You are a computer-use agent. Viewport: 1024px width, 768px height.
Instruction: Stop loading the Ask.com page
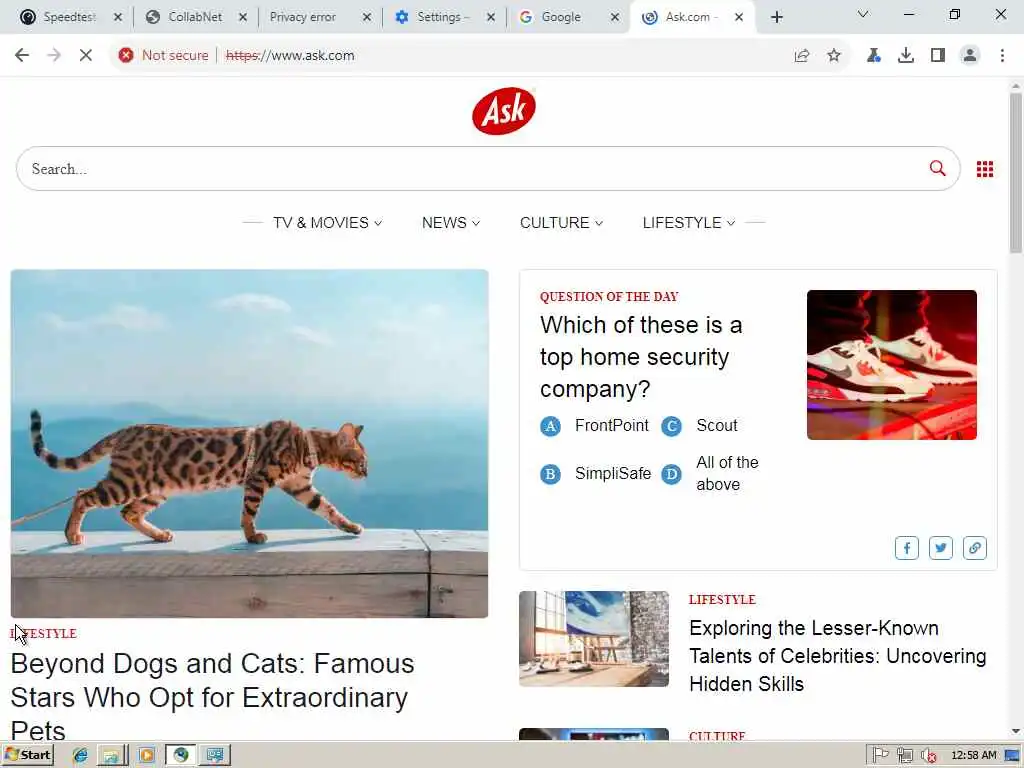(x=86, y=56)
